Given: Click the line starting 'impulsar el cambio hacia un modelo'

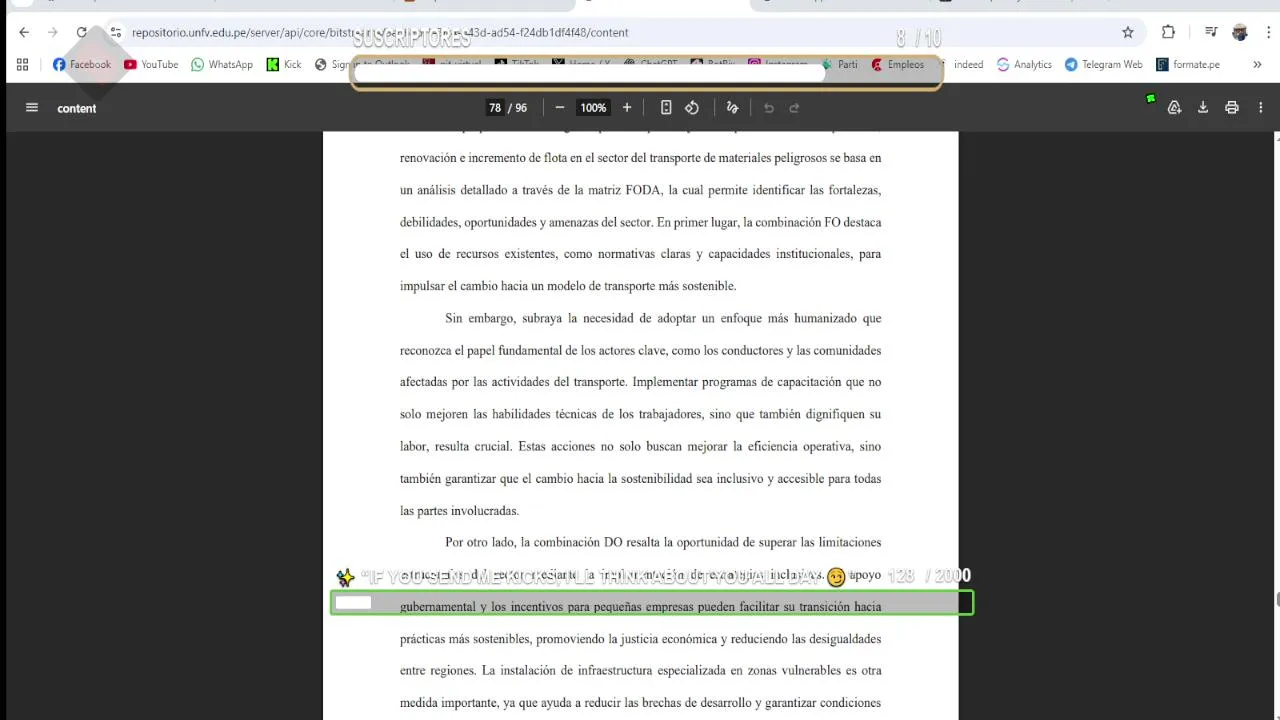Looking at the screenshot, I should point(568,286).
